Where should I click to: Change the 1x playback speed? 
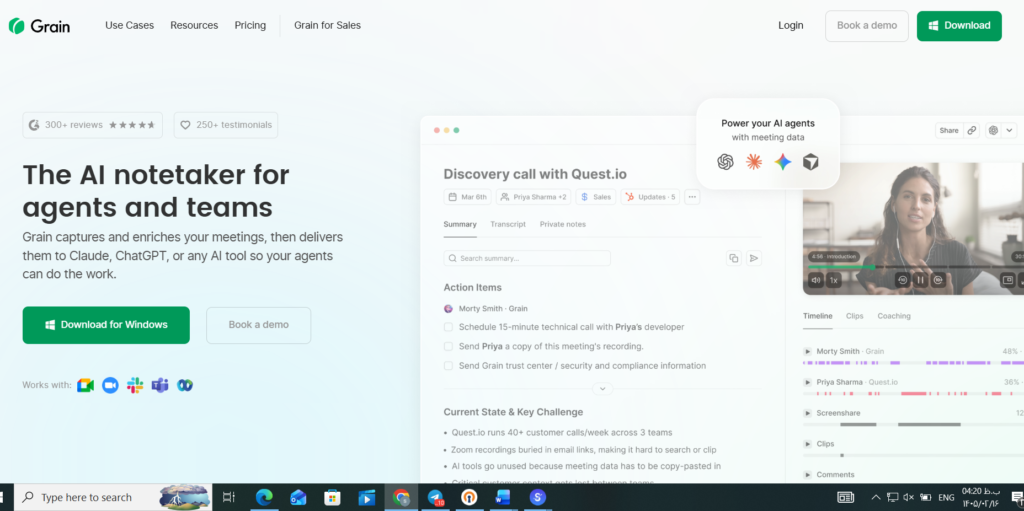point(833,280)
